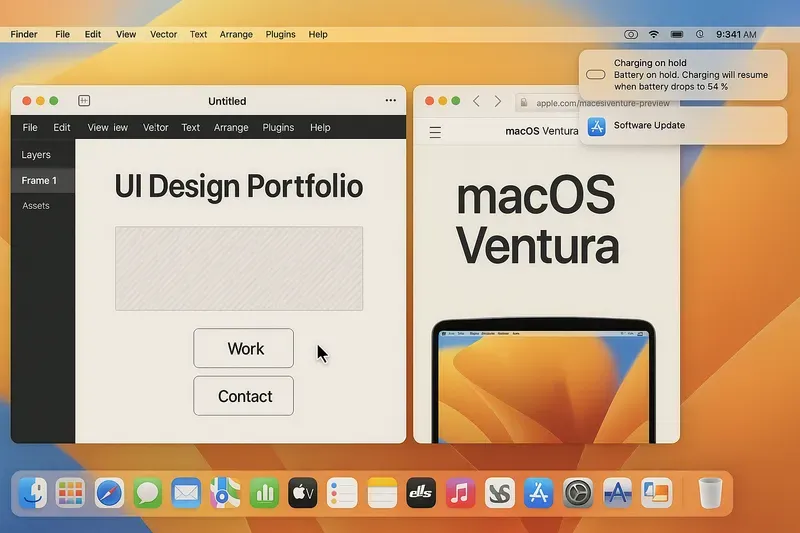Screen dimensions: 800x533
Task: Click the Wi-Fi status icon in menu bar
Action: [x=654, y=34]
